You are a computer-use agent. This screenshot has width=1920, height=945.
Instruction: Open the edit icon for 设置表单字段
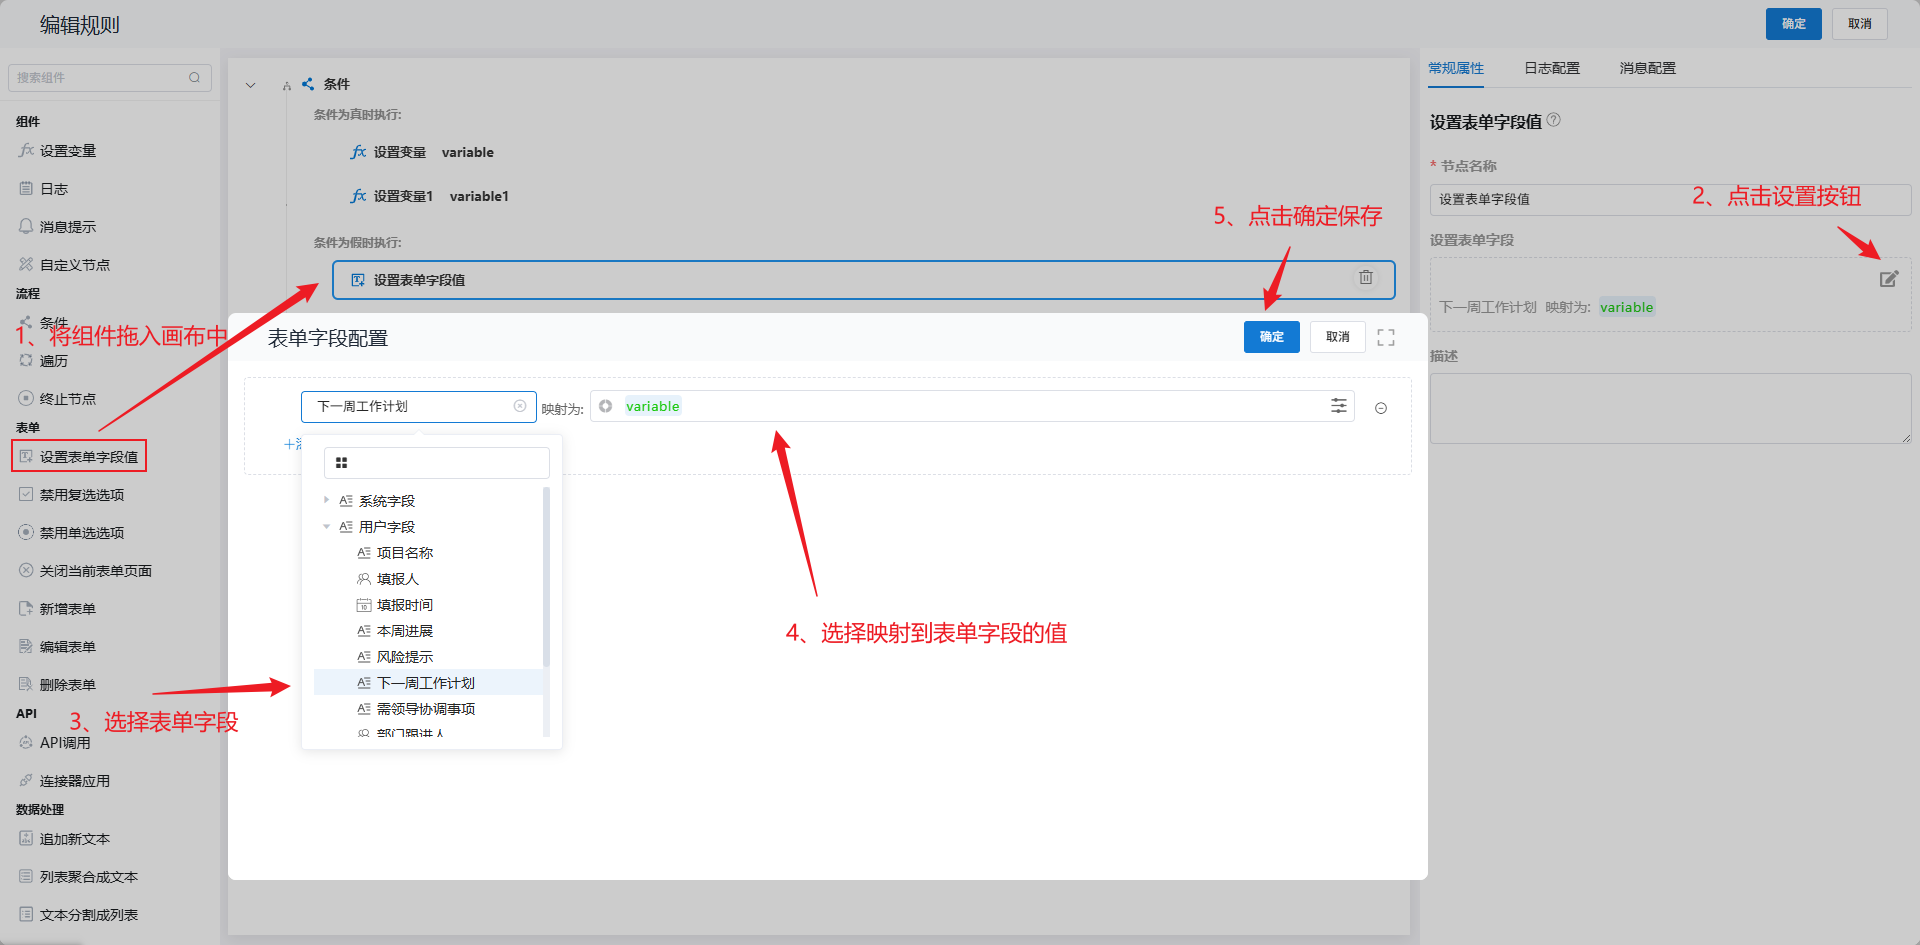pyautogui.click(x=1888, y=279)
